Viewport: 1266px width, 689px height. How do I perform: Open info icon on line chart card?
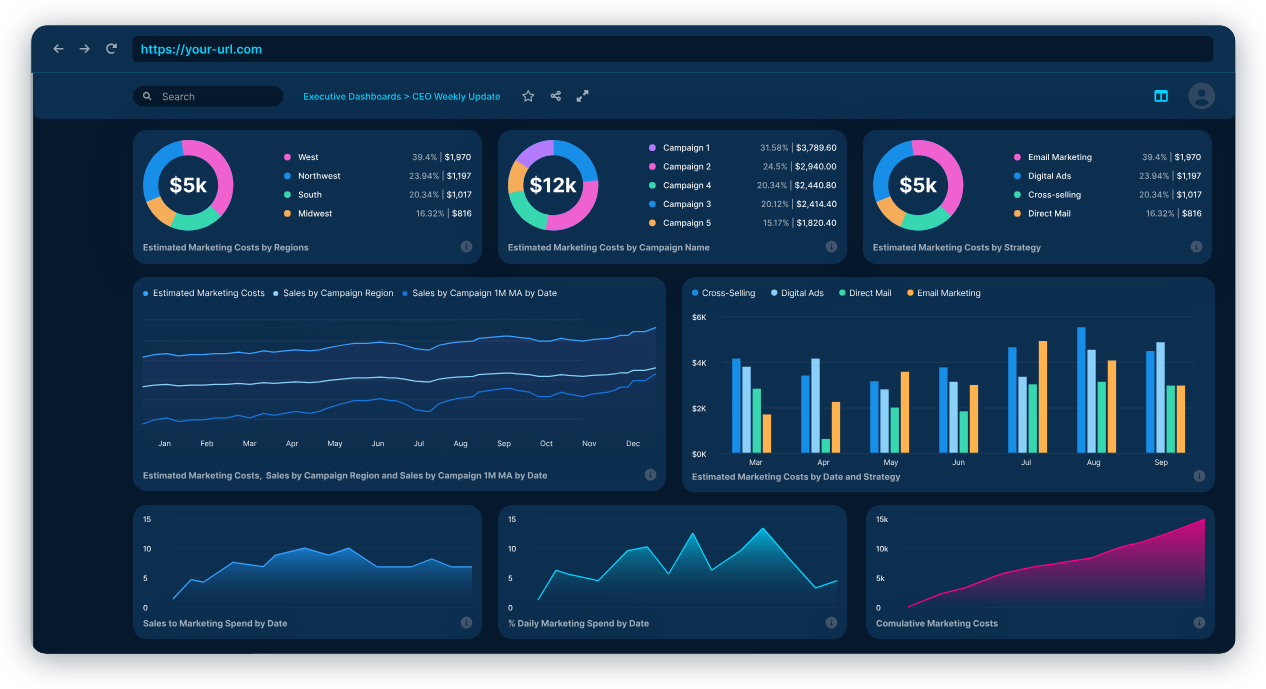pos(650,475)
